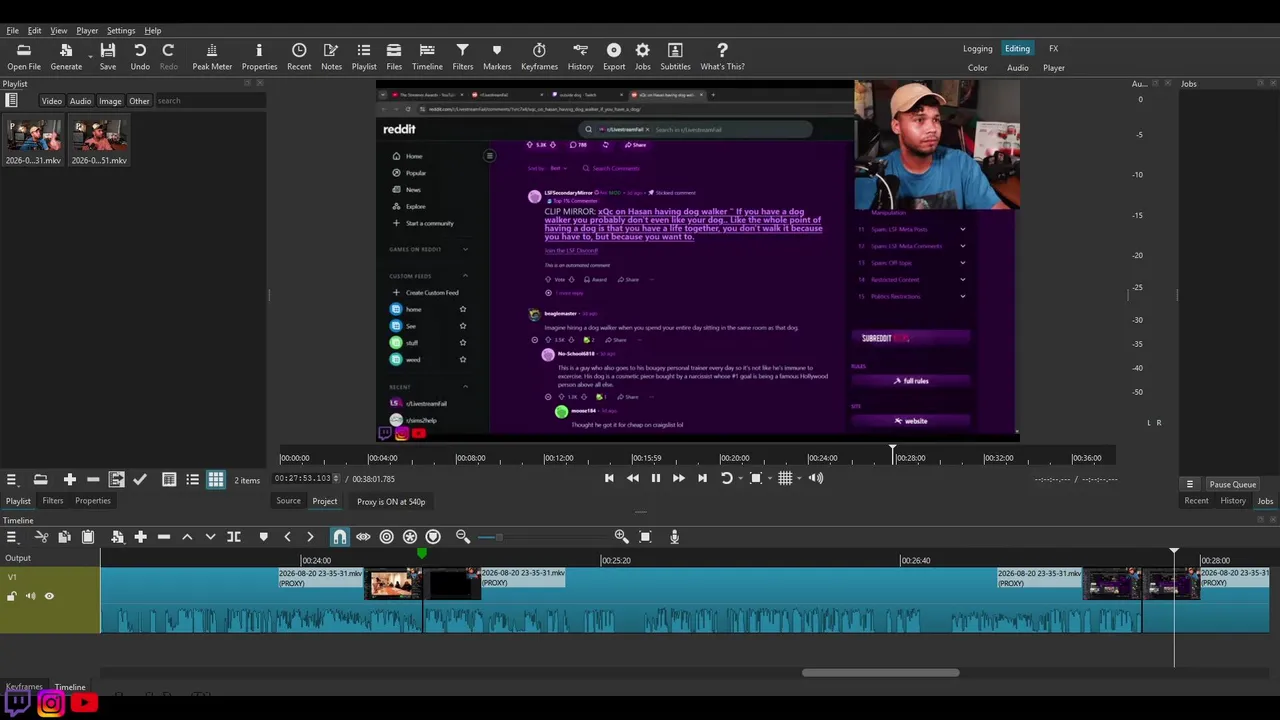
Task: Switch to the Color layout
Action: click(977, 68)
